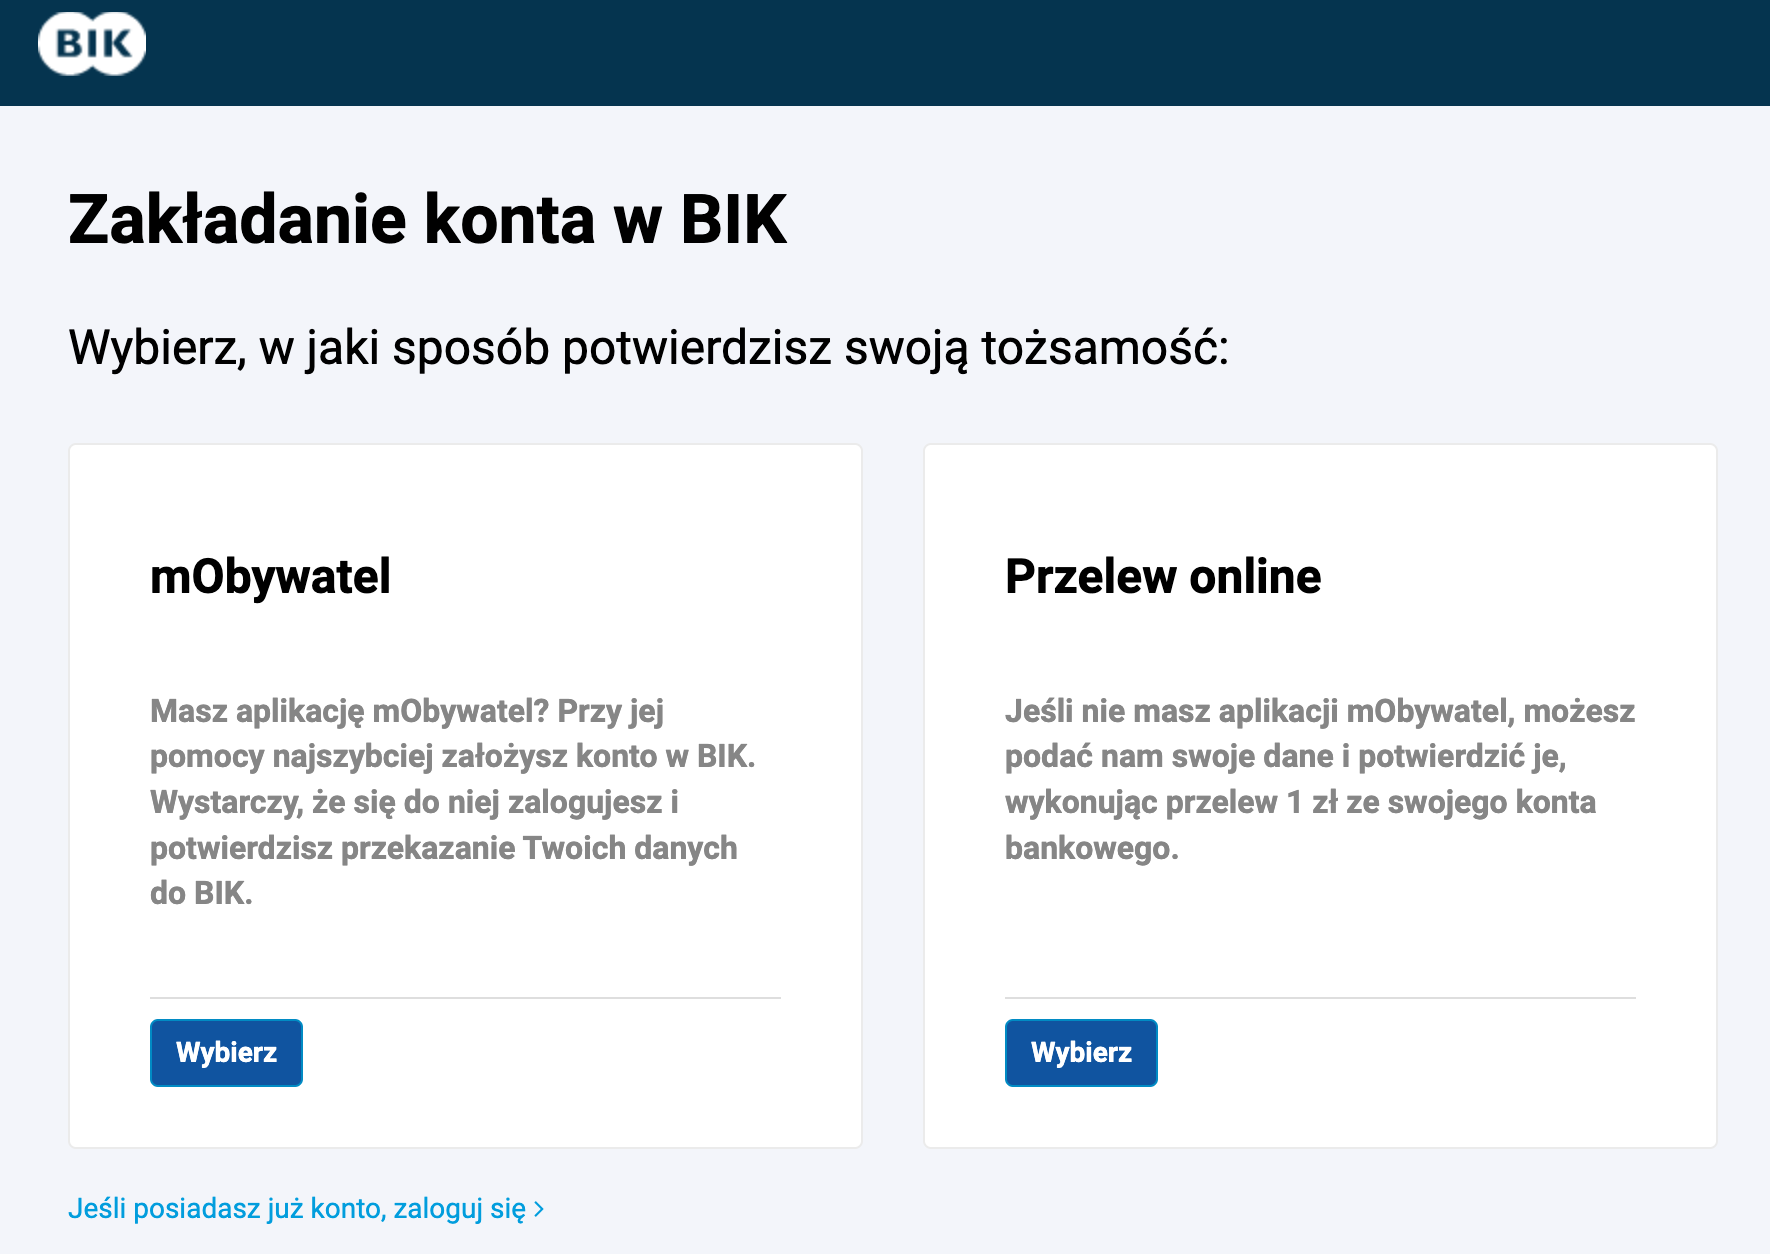Click the Przelew online description text
Viewport: 1770px width, 1254px height.
point(1318,780)
